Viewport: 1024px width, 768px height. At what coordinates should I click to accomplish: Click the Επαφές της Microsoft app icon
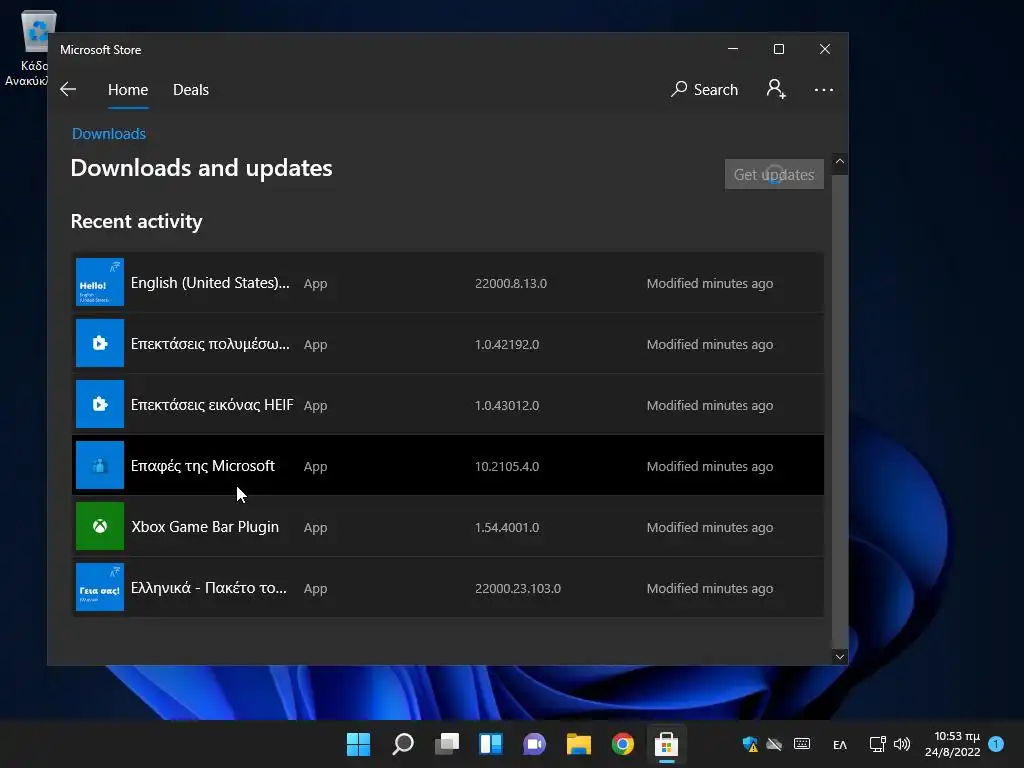click(x=100, y=465)
